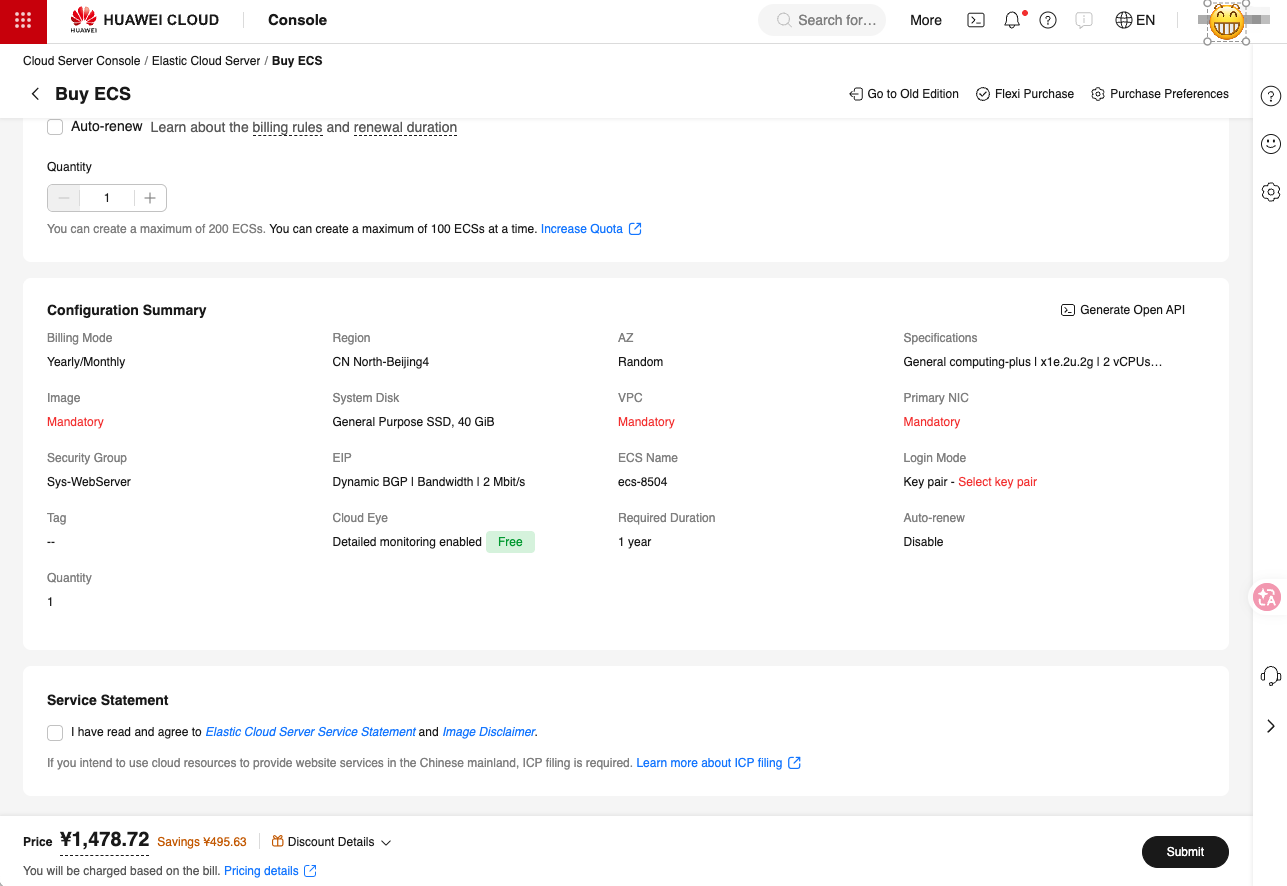Viewport: 1287px width, 886px height.
Task: Click the Increase Quota link
Action: tap(591, 229)
